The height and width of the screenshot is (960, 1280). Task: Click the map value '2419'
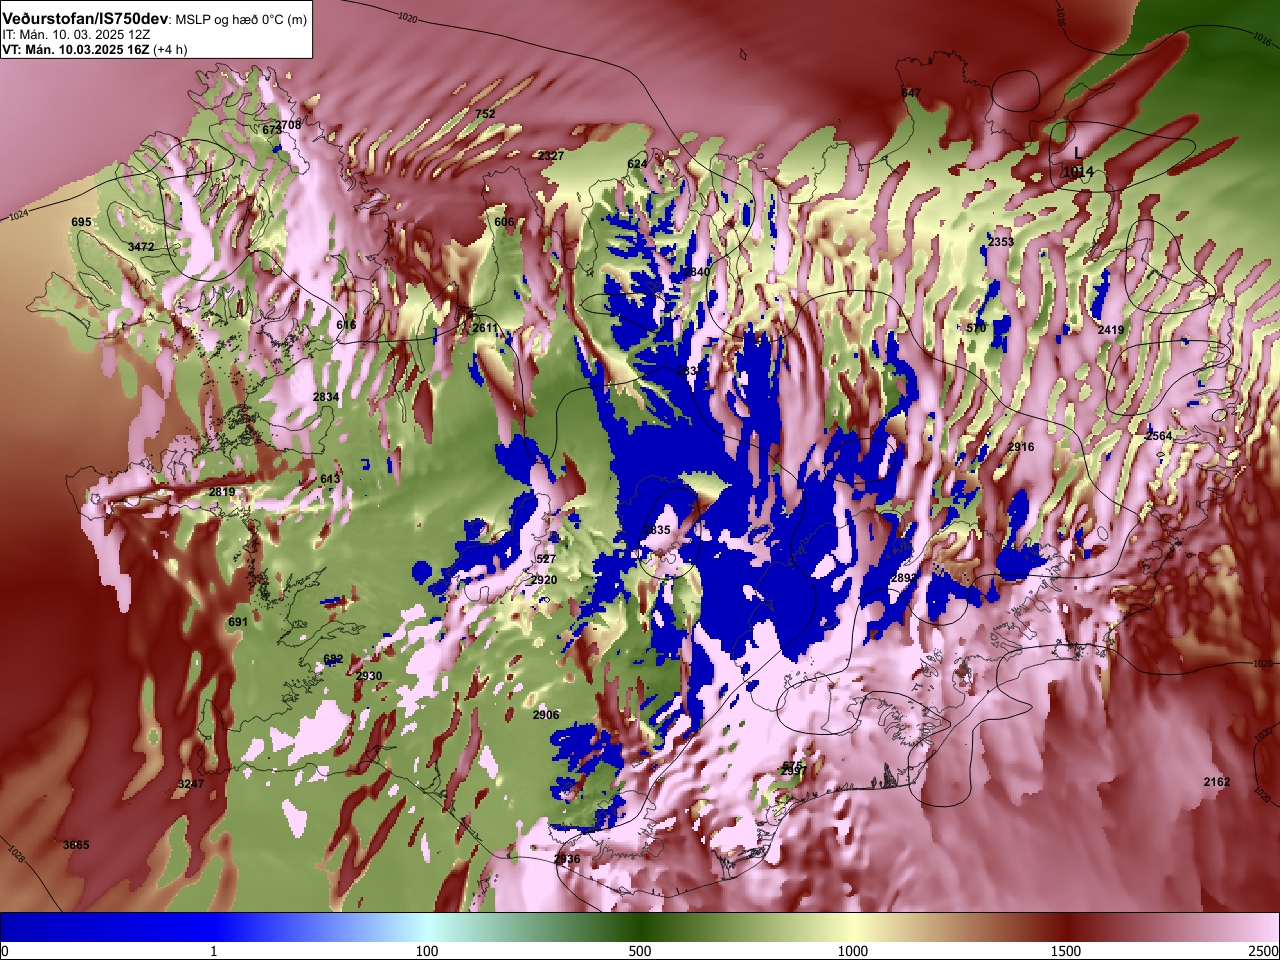tap(1111, 330)
